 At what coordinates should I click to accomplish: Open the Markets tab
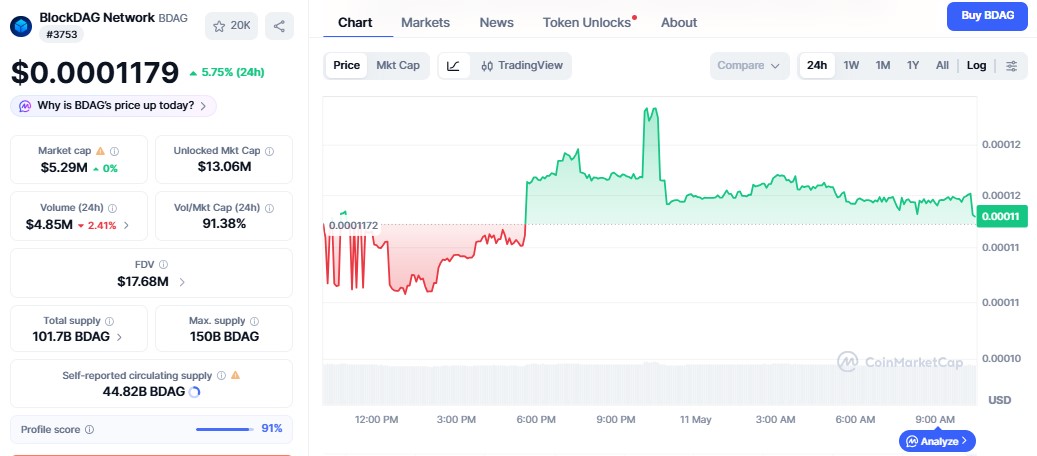point(425,23)
